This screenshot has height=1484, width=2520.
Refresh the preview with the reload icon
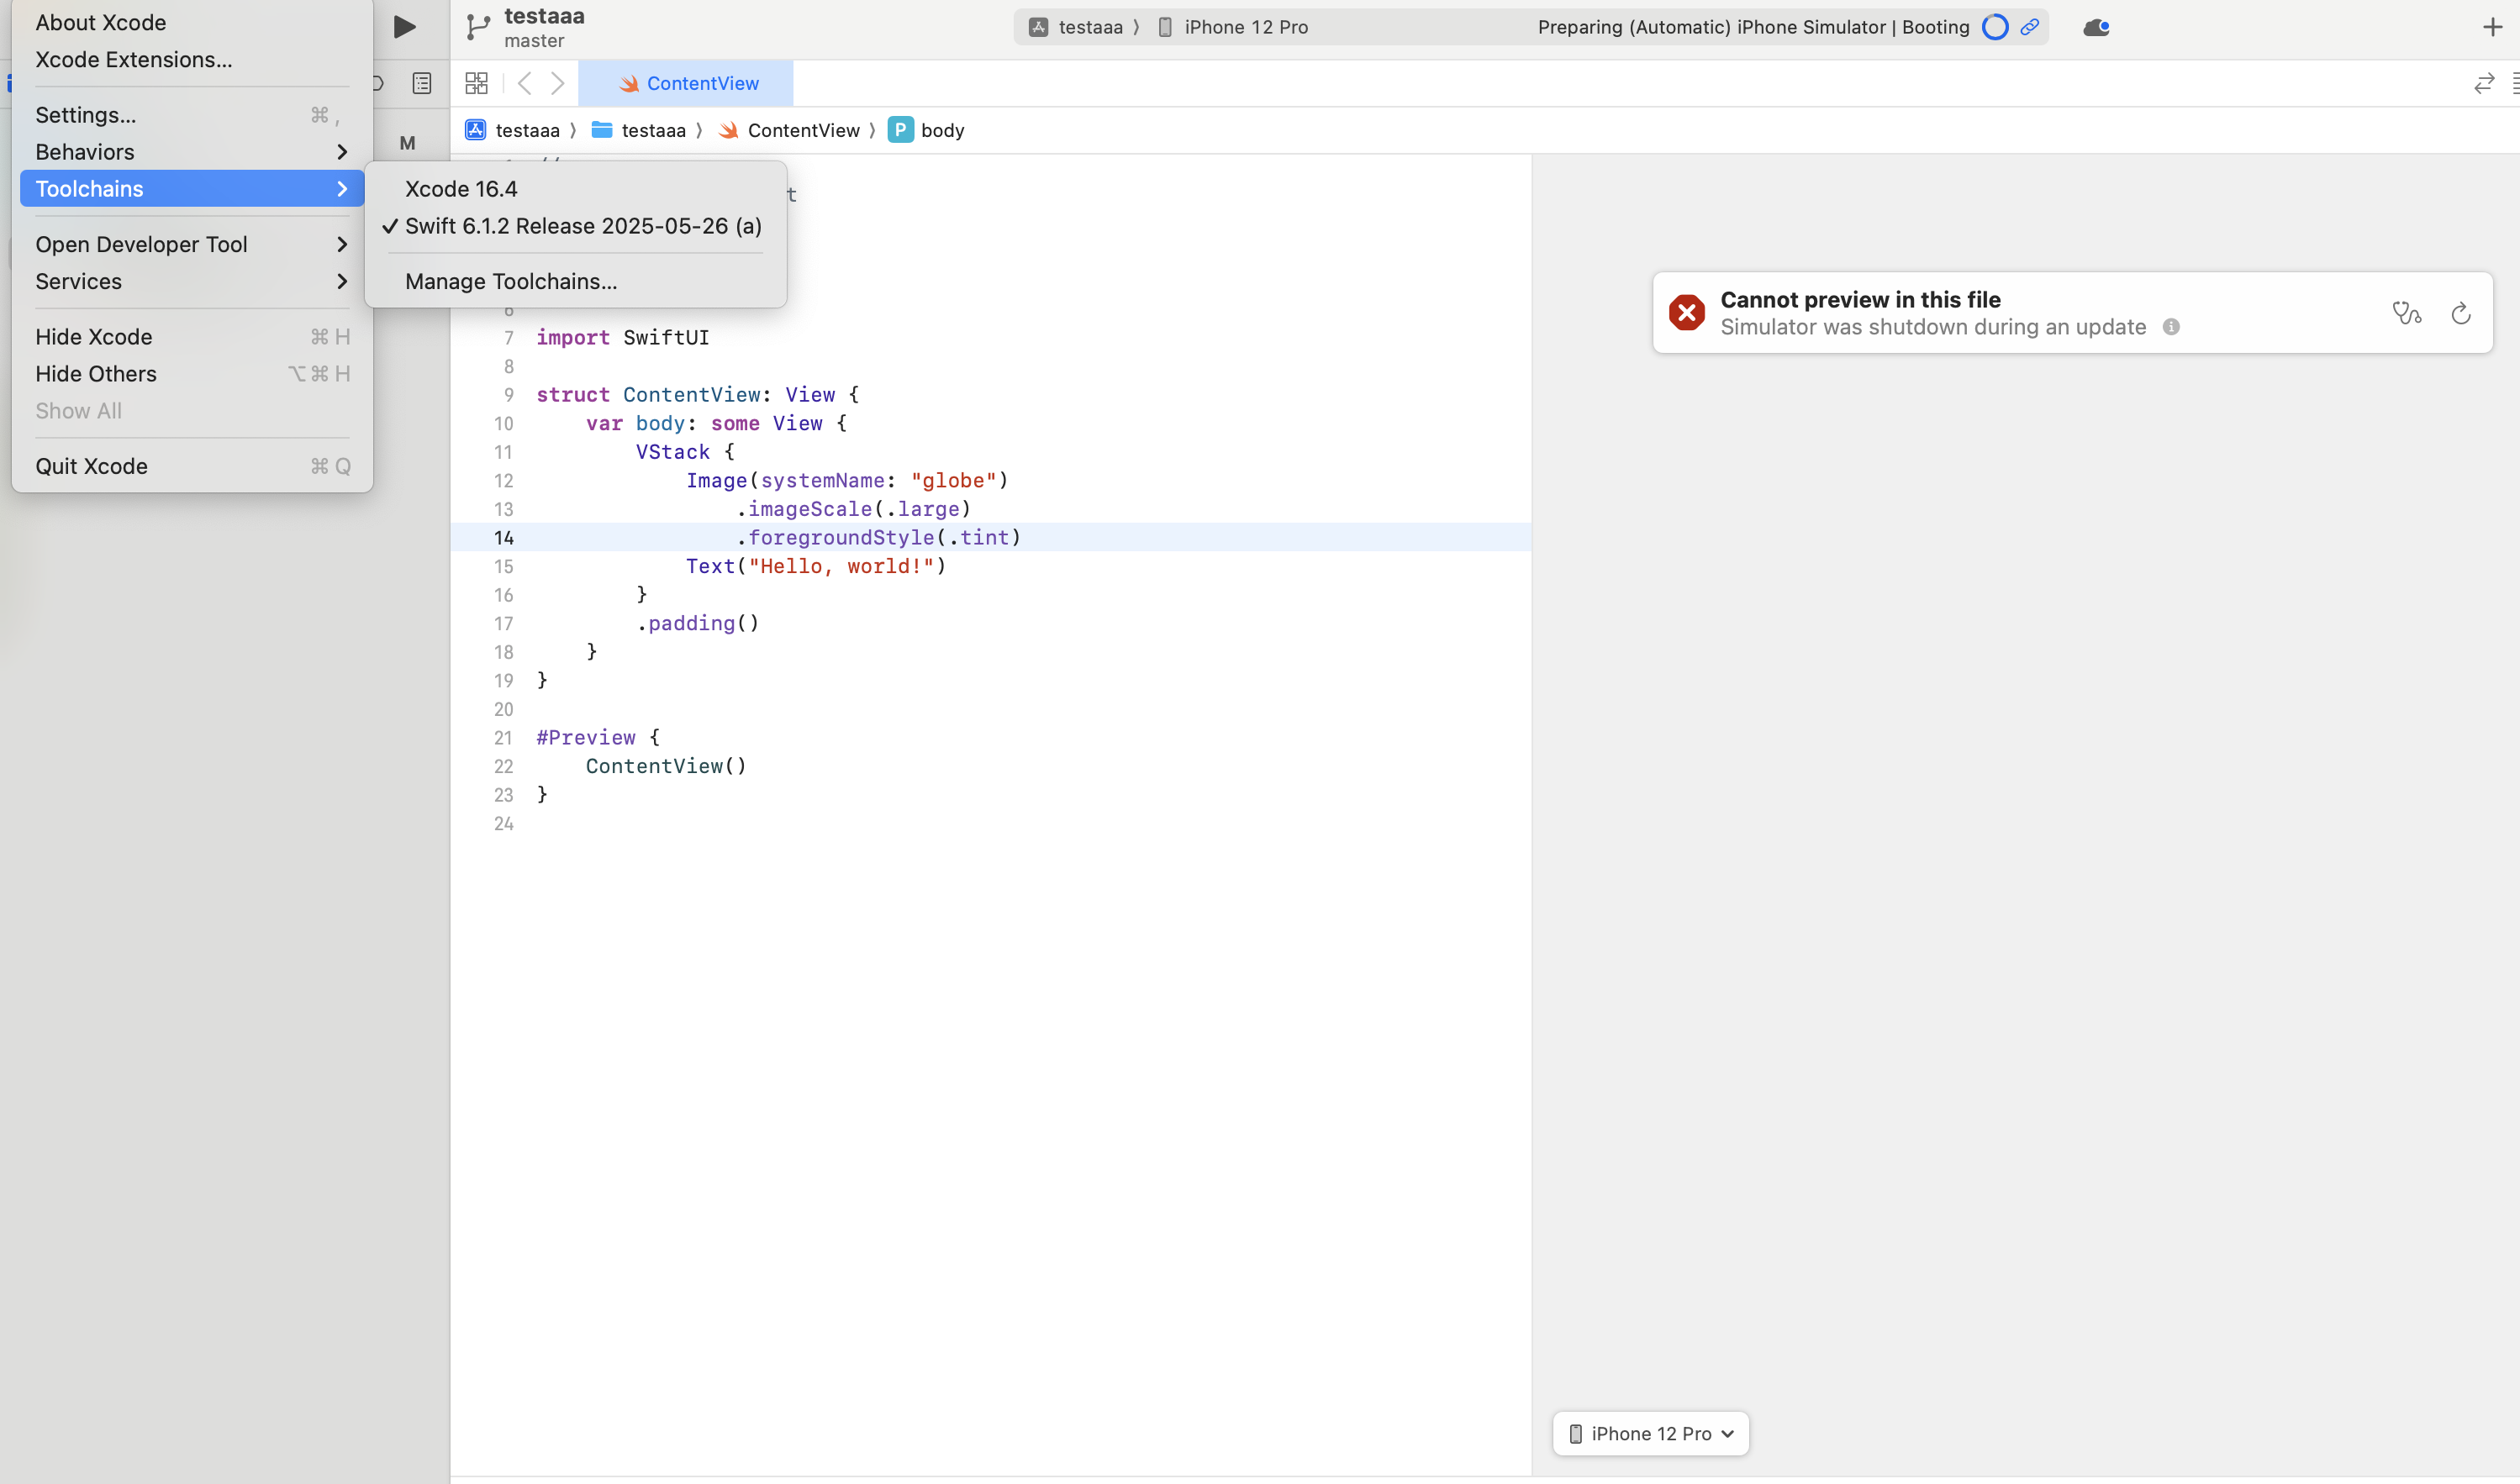coord(2461,314)
